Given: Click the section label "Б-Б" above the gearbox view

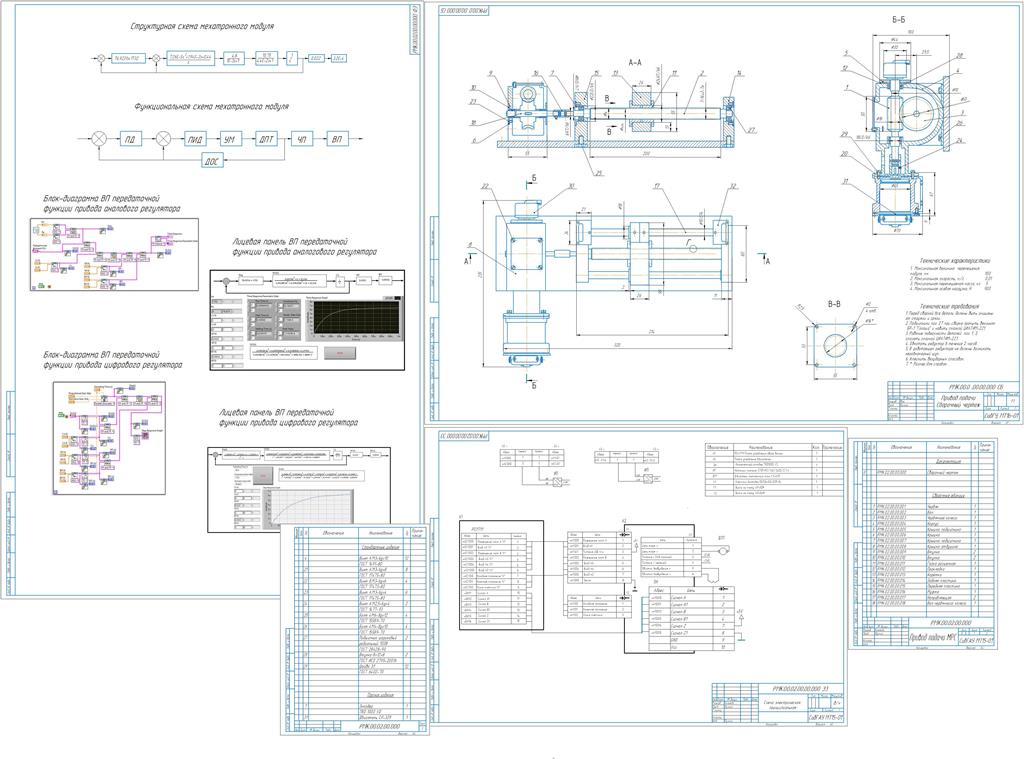Looking at the screenshot, I should pyautogui.click(x=899, y=20).
